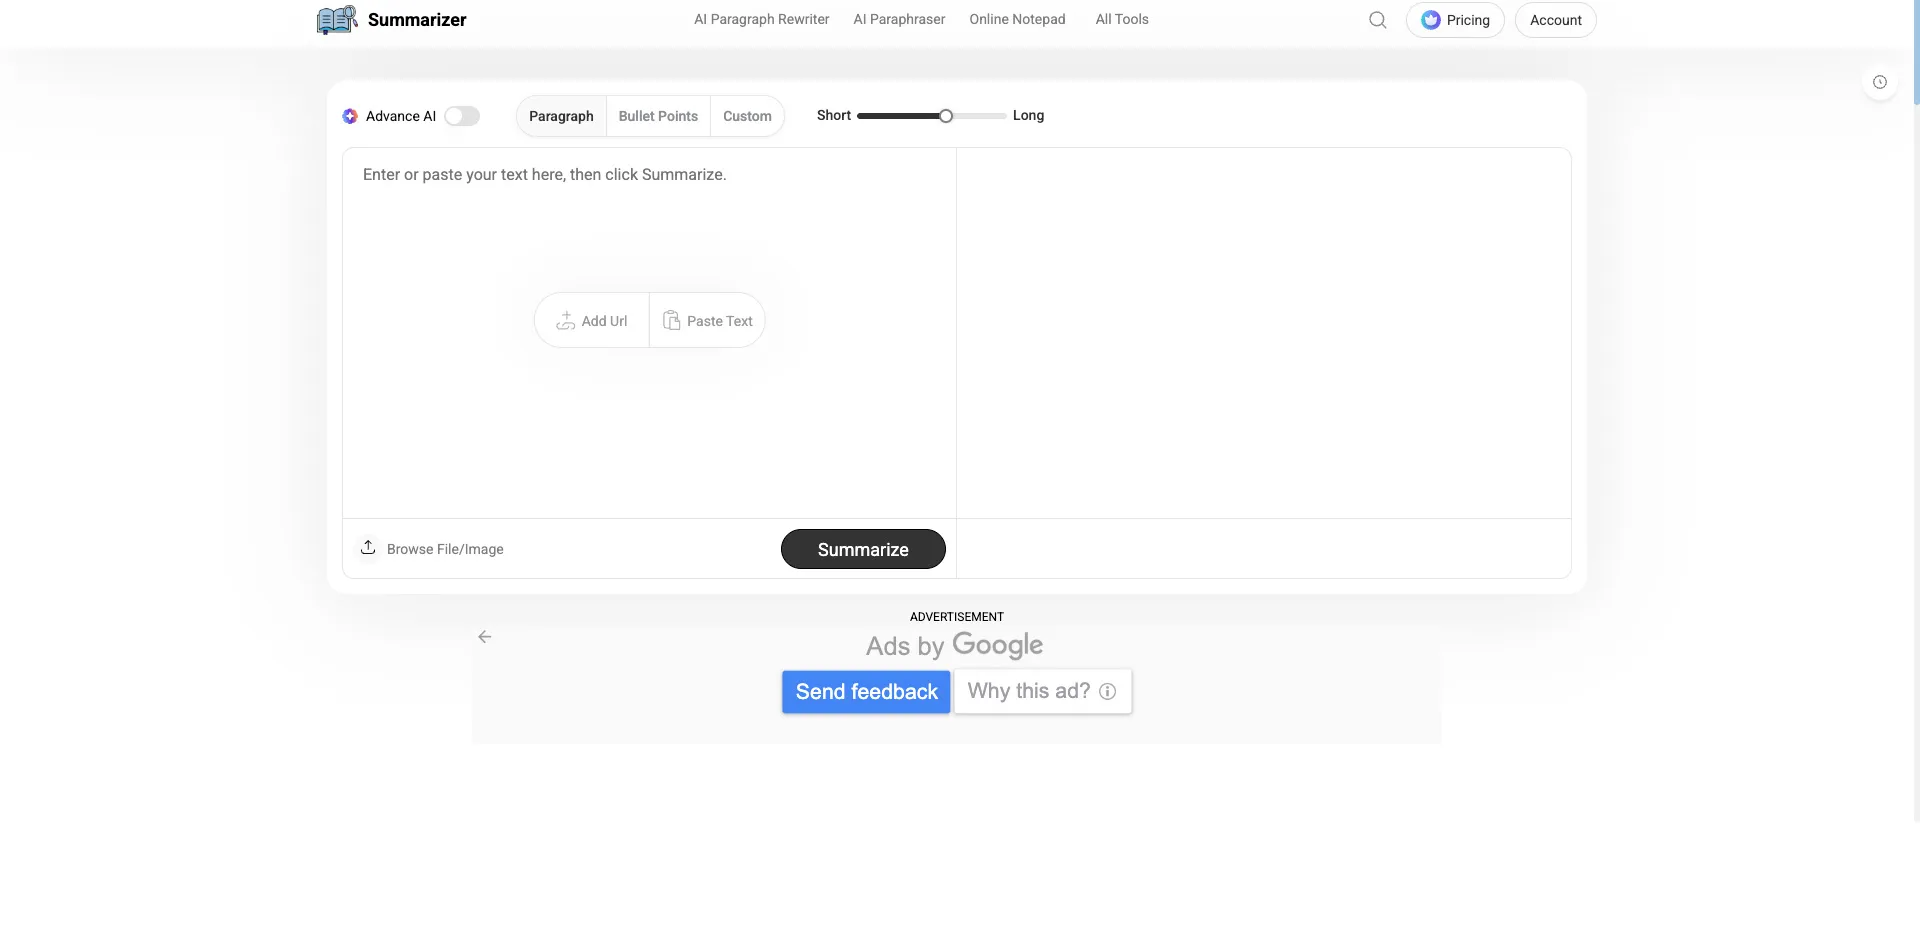
Task: Click the Long length label
Action: click(1028, 115)
